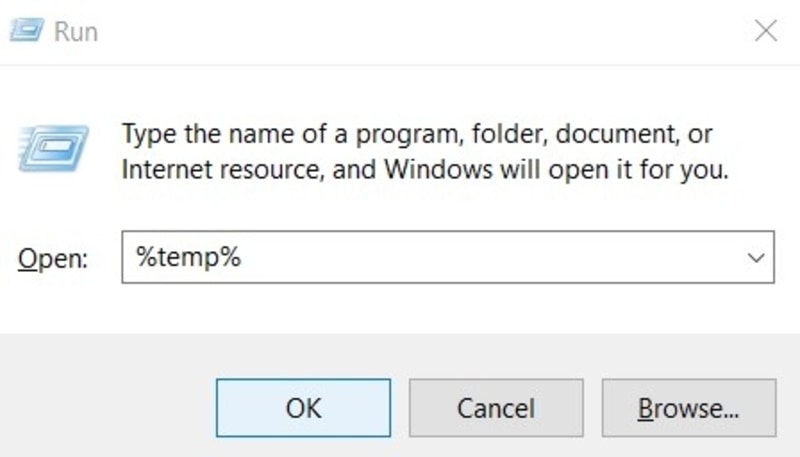Click the "Run" title text
The width and height of the screenshot is (800, 457).
tap(76, 32)
